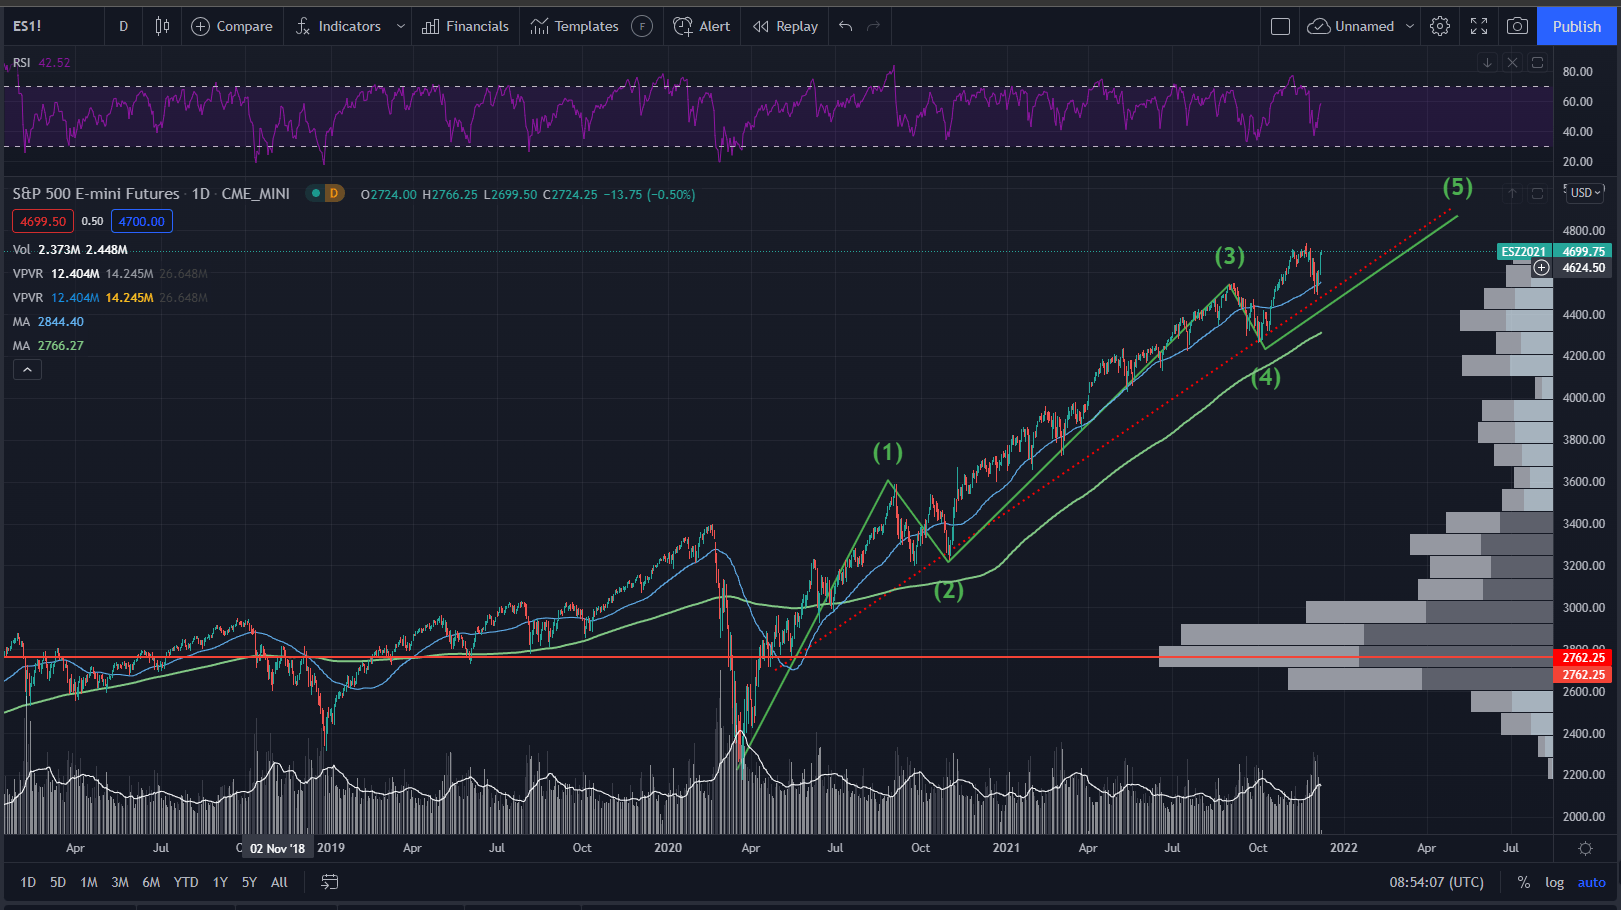The height and width of the screenshot is (910, 1621).
Task: Toggle auto scale mode
Action: 1591,882
